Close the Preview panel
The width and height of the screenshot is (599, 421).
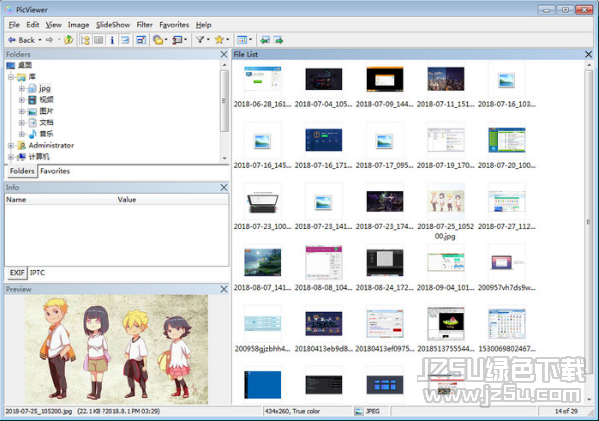[x=224, y=289]
